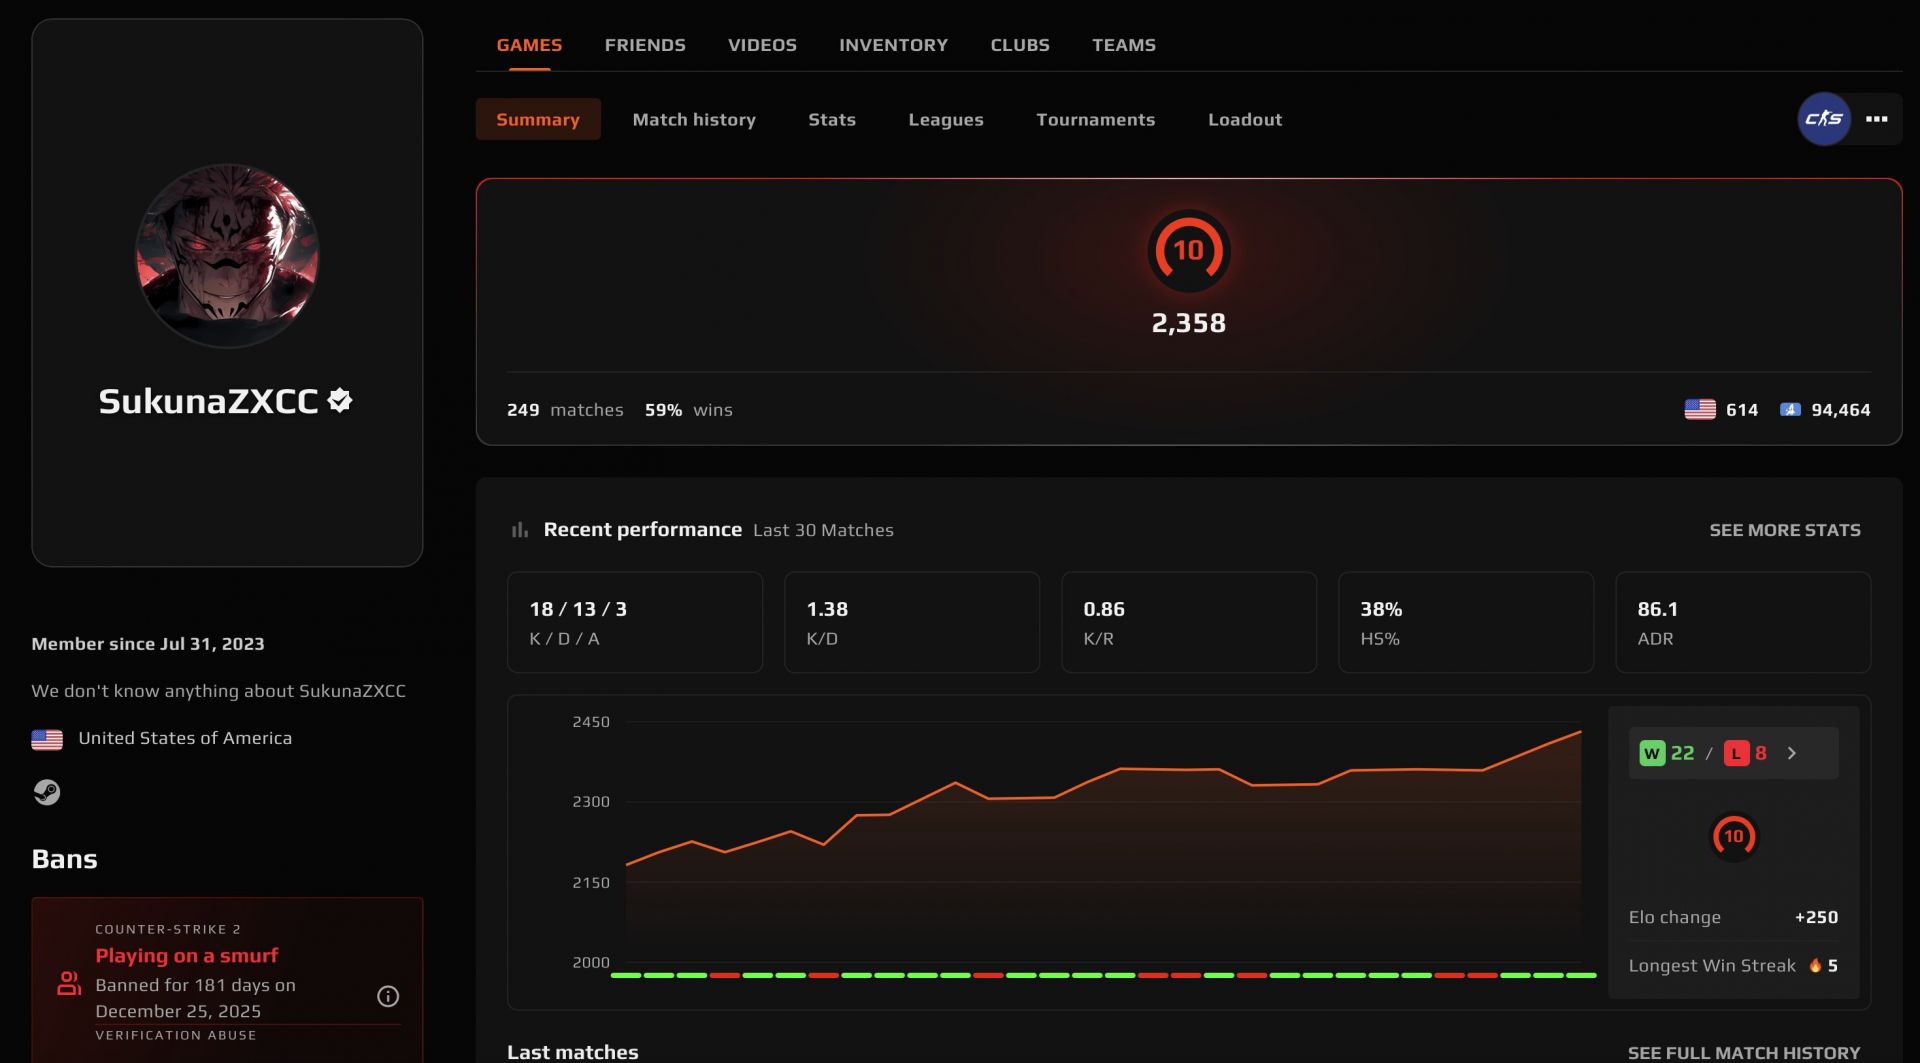The width and height of the screenshot is (1920, 1063).
Task: Click the regional ranking icon beside 94,464
Action: [x=1790, y=410]
